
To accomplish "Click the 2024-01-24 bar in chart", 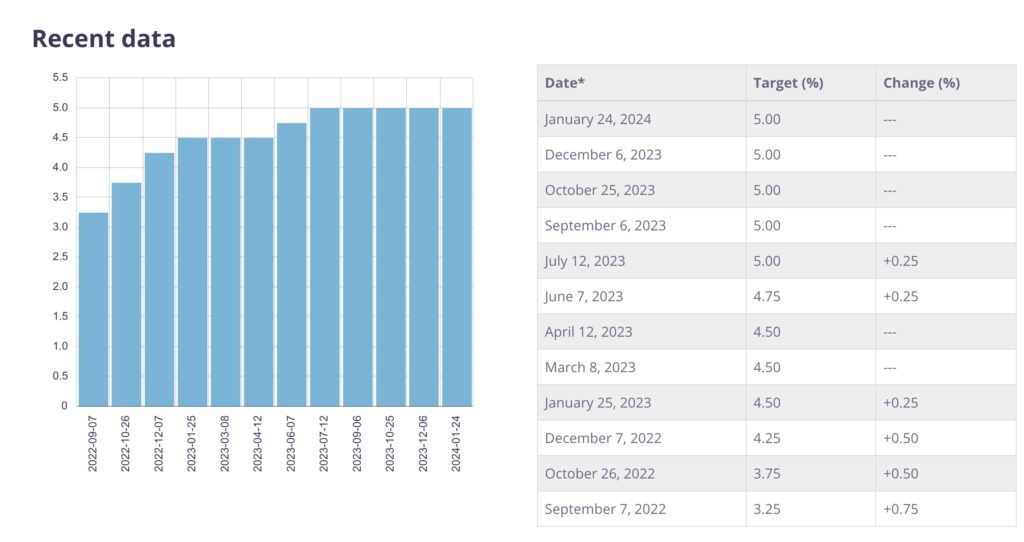I will pos(456,257).
